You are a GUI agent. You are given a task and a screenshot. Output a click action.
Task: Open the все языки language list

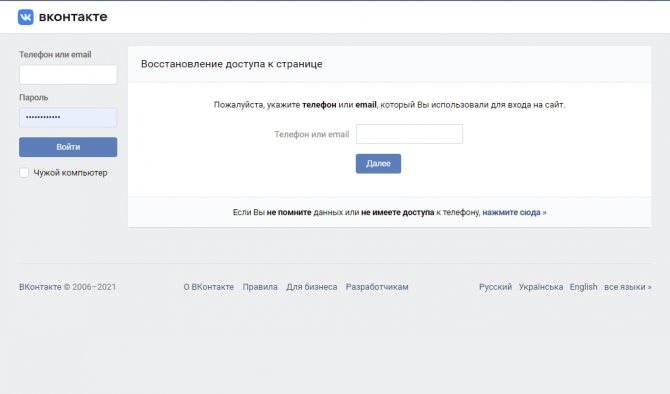[x=628, y=287]
